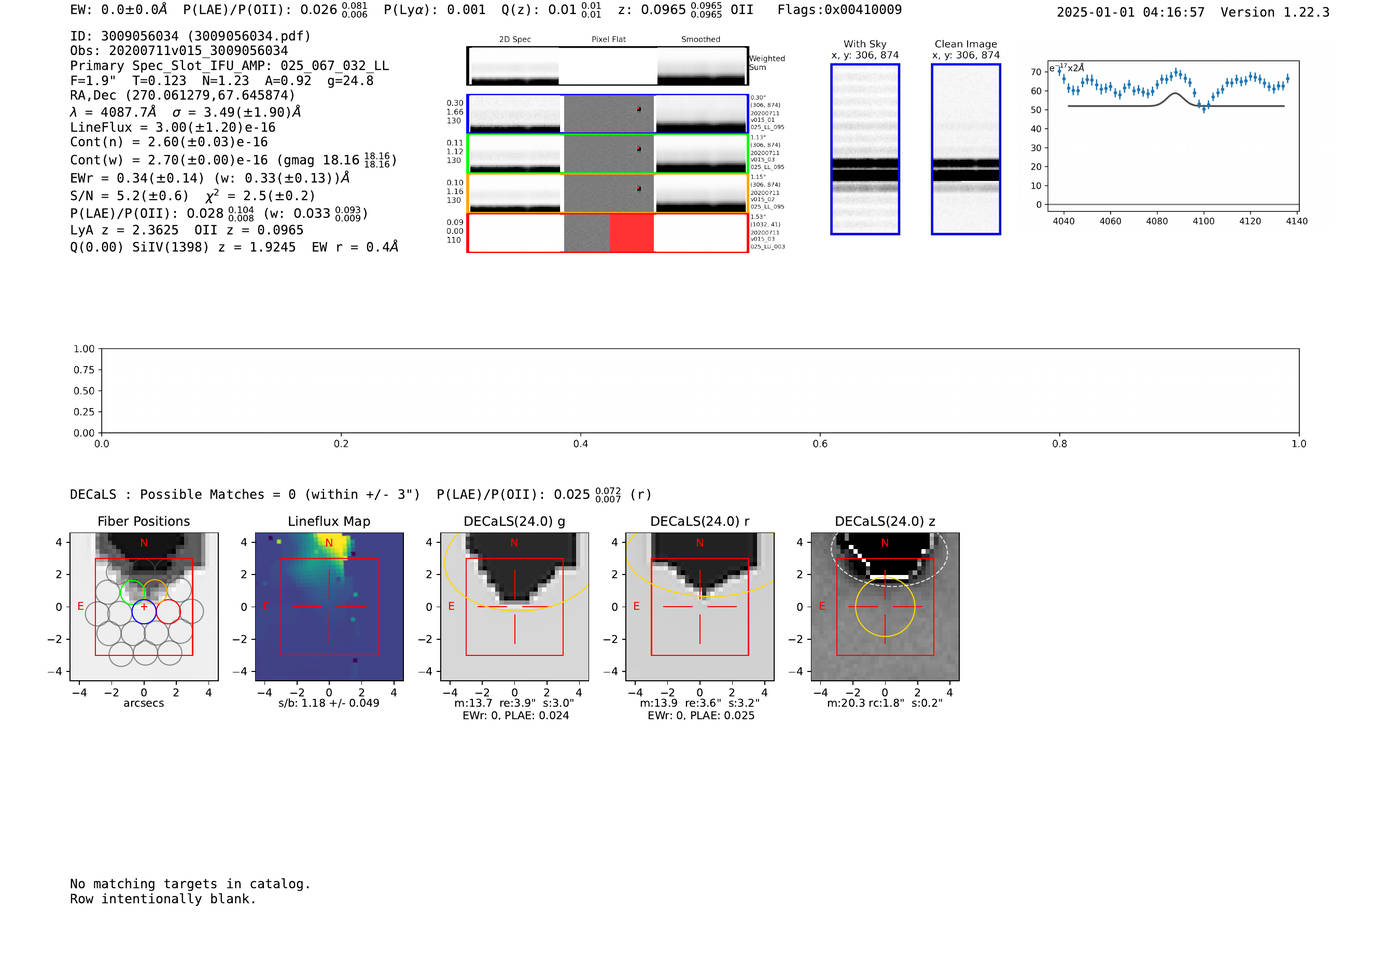The height and width of the screenshot is (953, 1400).
Task: Open the DECaLS(24.0) r image
Action: 700,607
